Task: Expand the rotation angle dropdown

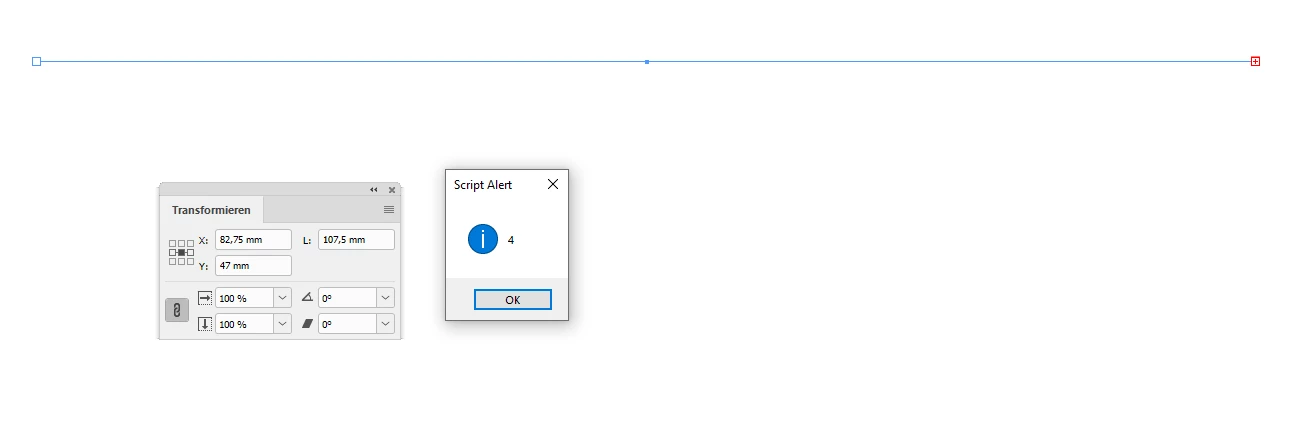Action: coord(386,298)
